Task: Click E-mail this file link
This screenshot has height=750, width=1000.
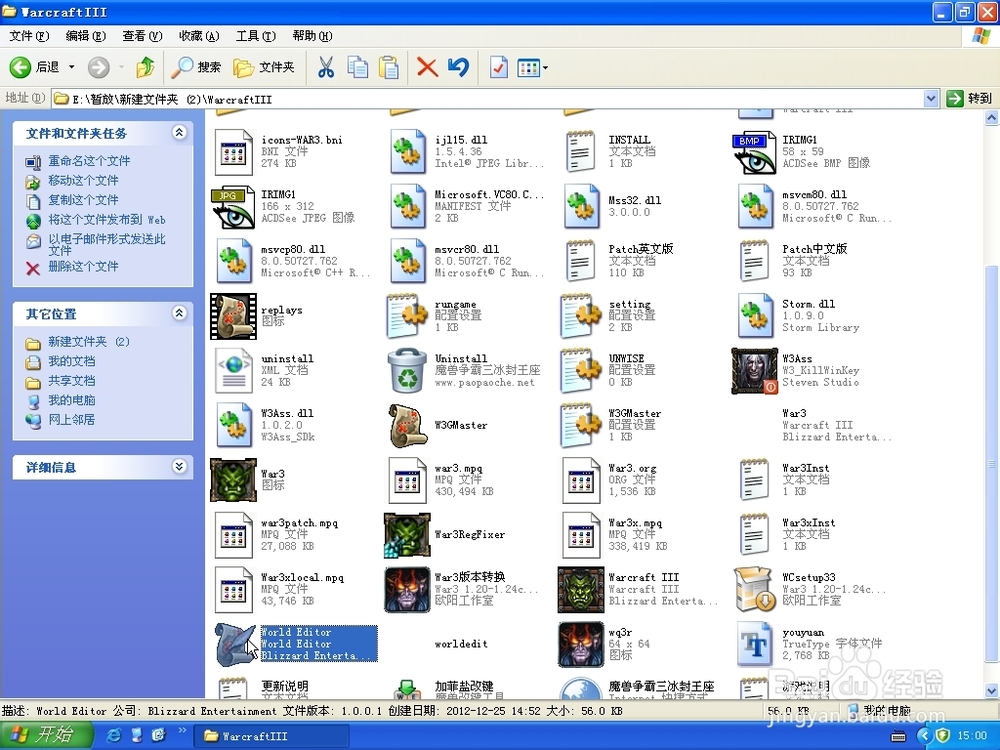Action: pyautogui.click(x=107, y=244)
